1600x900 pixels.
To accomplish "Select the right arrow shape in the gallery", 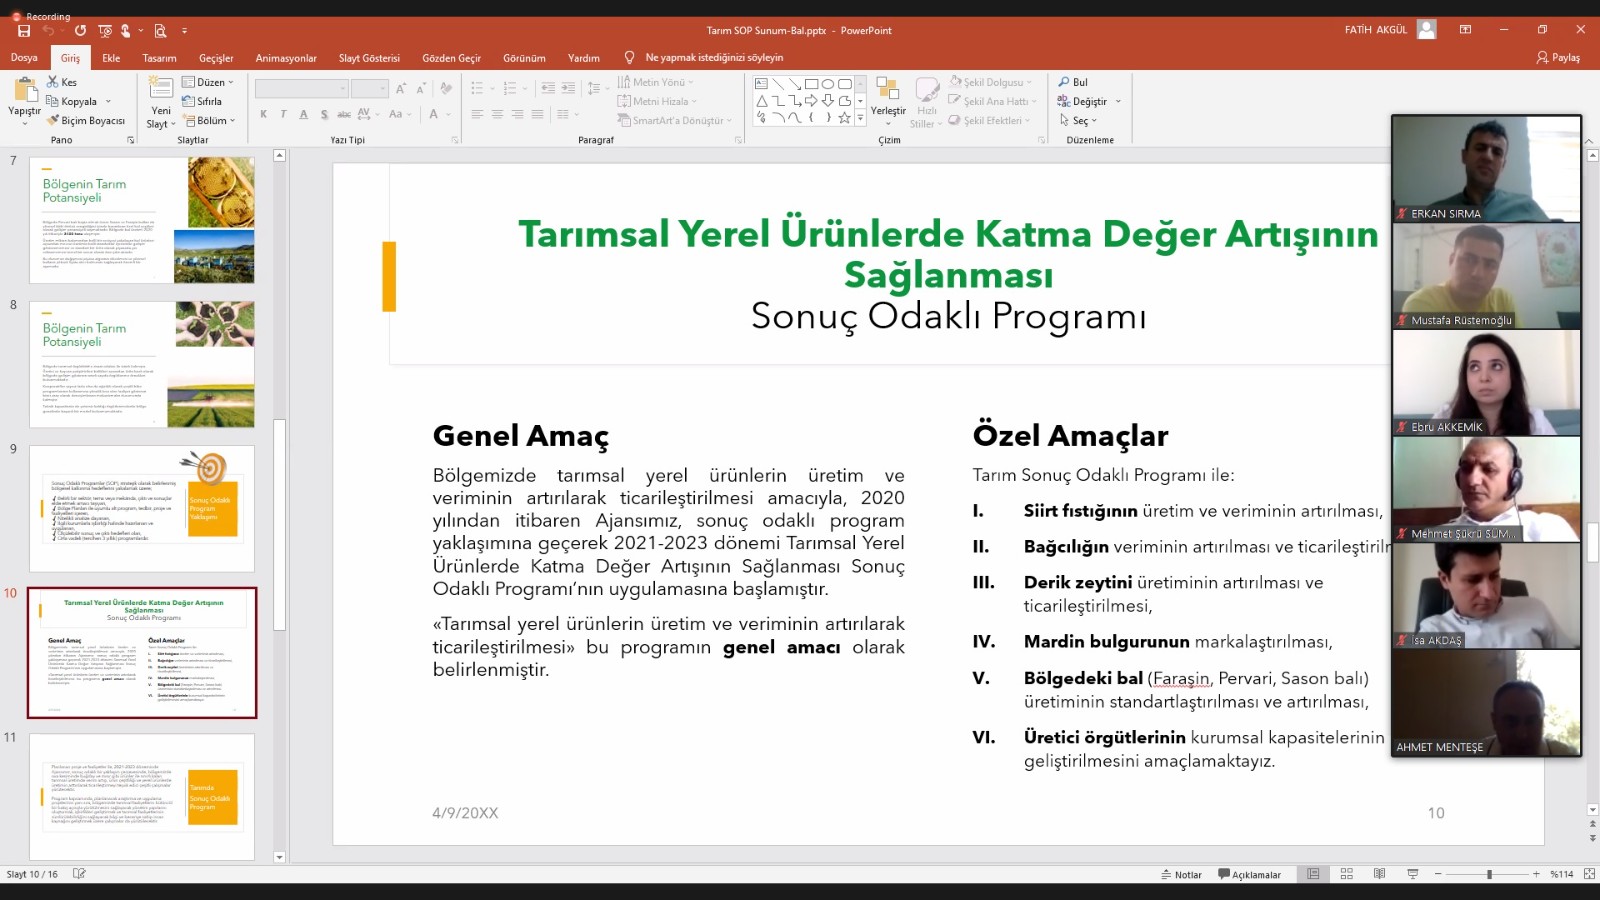I will (811, 101).
